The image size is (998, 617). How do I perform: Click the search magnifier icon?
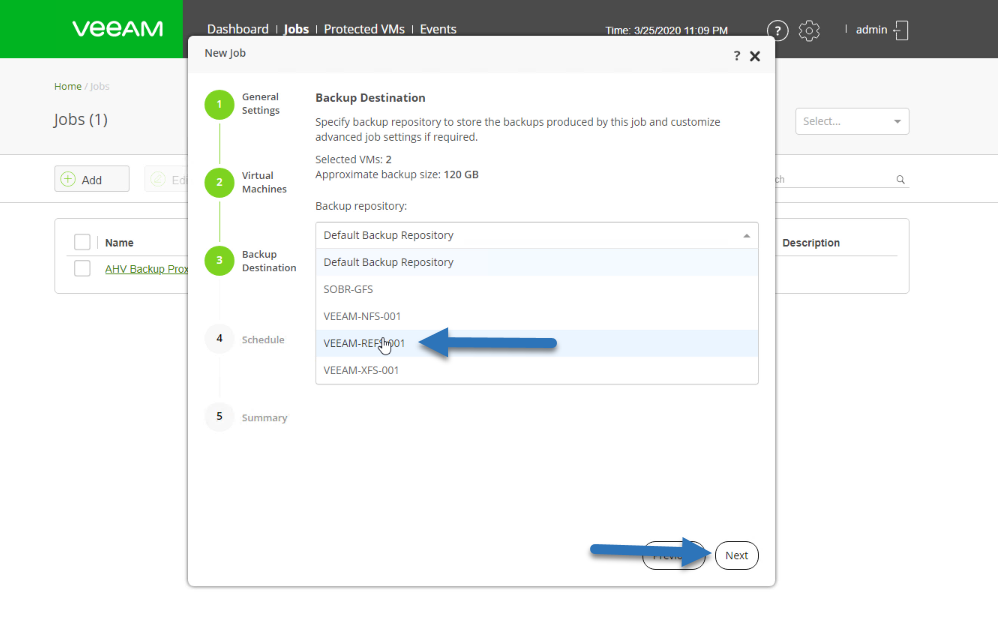(900, 180)
